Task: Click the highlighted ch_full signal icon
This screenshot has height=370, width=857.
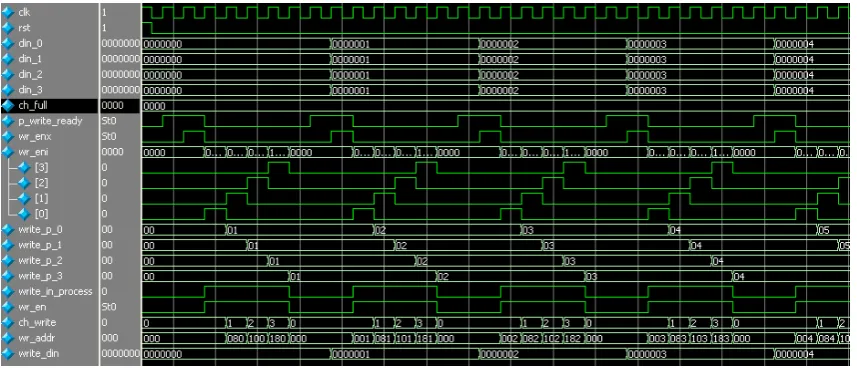Action: point(8,105)
